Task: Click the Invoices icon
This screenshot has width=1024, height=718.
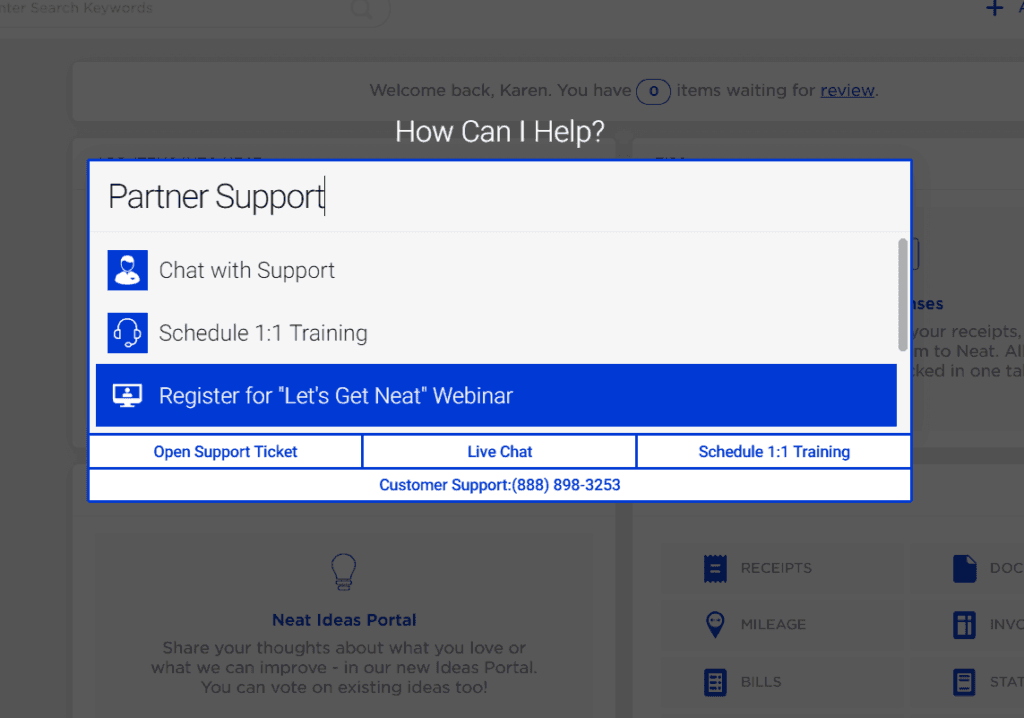Action: click(x=964, y=625)
